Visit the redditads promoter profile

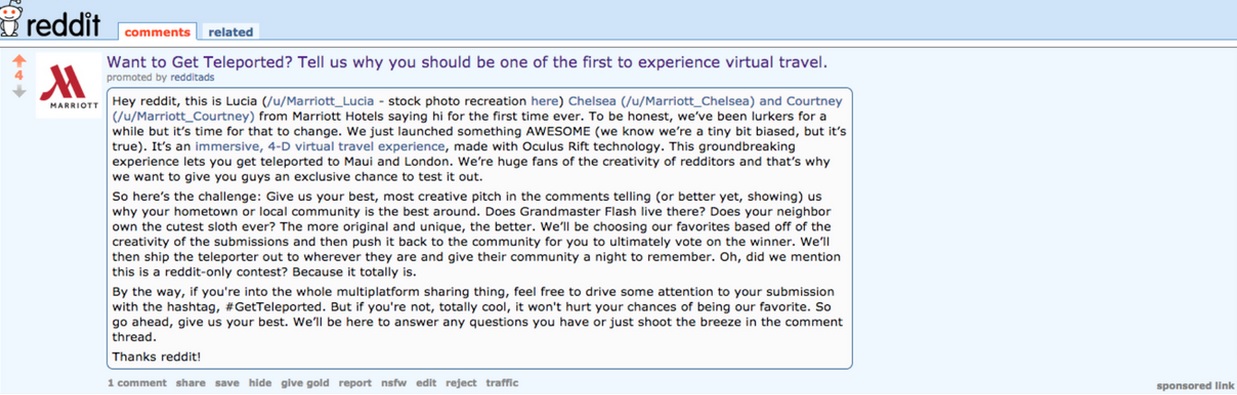191,77
